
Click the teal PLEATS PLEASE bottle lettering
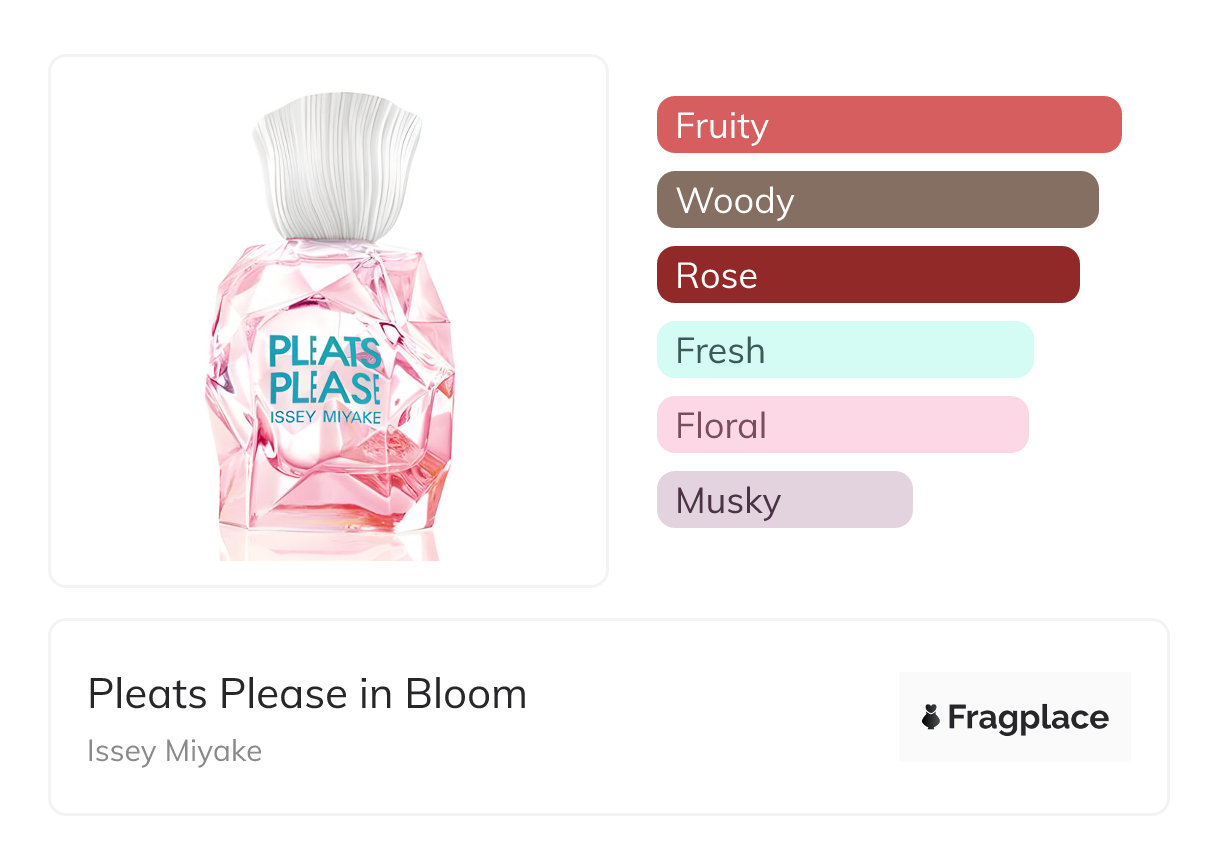(x=324, y=368)
